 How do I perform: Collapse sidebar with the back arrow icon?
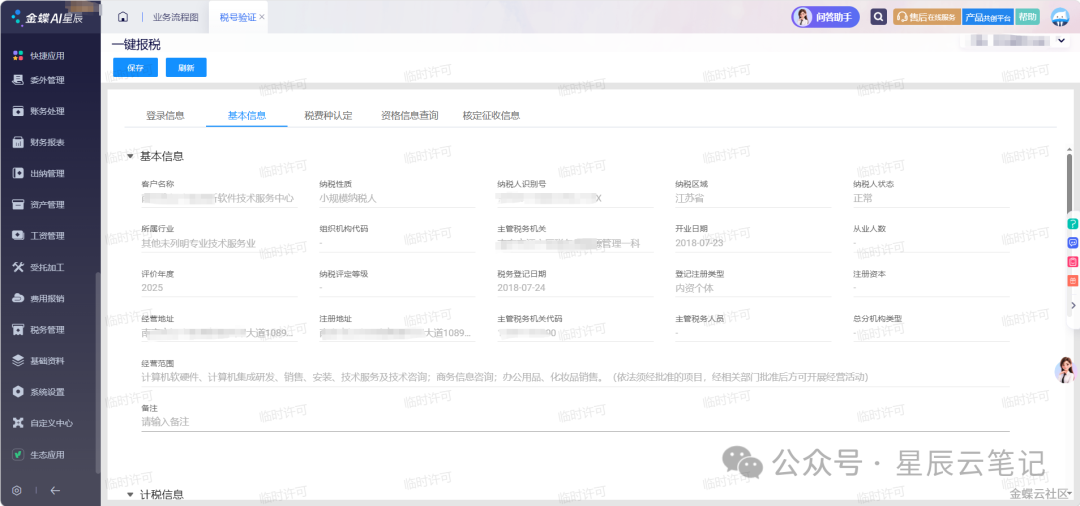click(x=56, y=490)
